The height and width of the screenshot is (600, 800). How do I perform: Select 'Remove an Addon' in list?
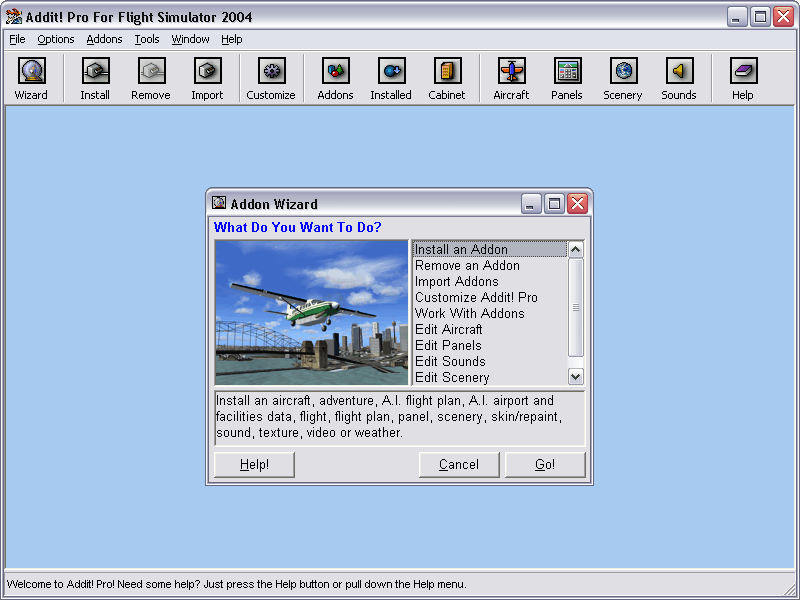(x=489, y=265)
